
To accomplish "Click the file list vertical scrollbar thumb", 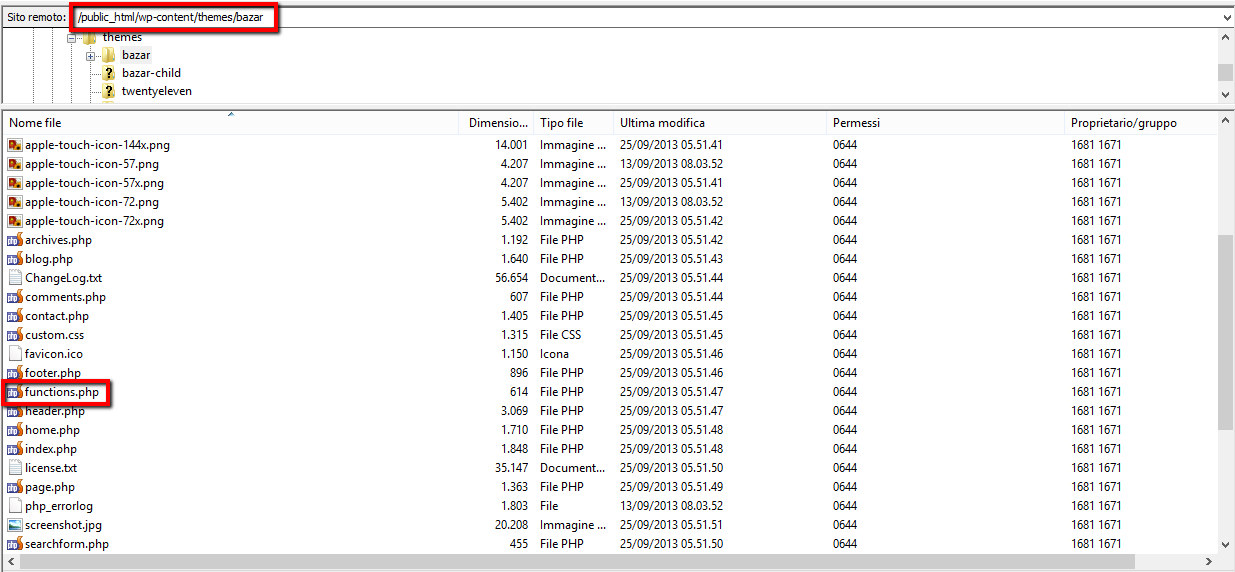I will 1226,333.
